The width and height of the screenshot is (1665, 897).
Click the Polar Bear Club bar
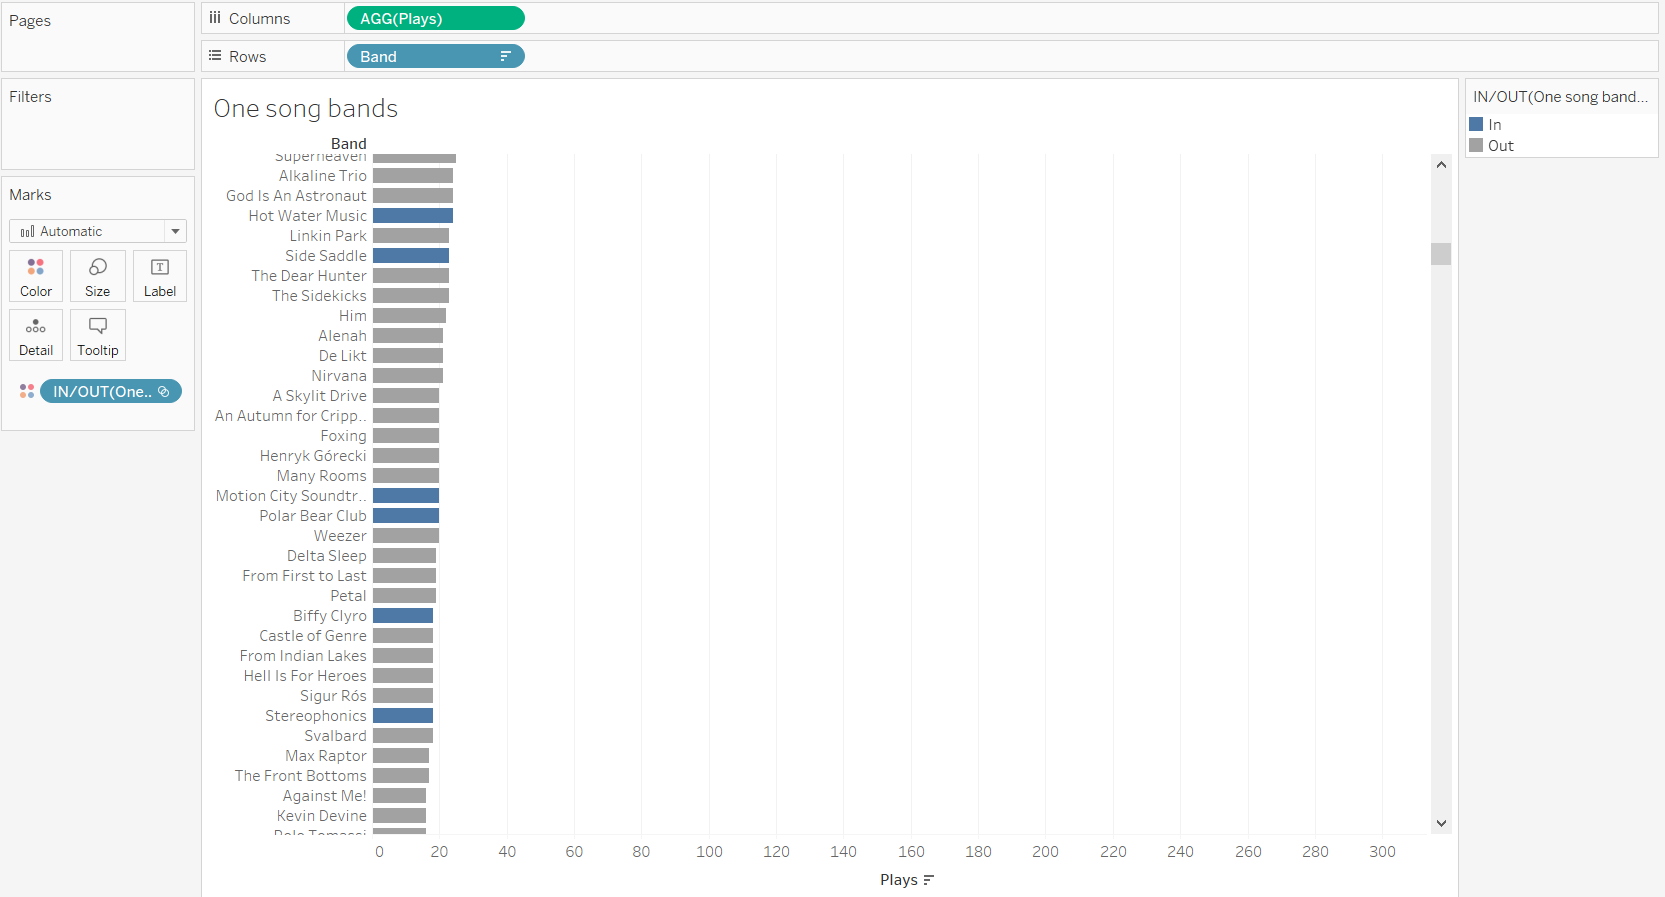tap(406, 516)
